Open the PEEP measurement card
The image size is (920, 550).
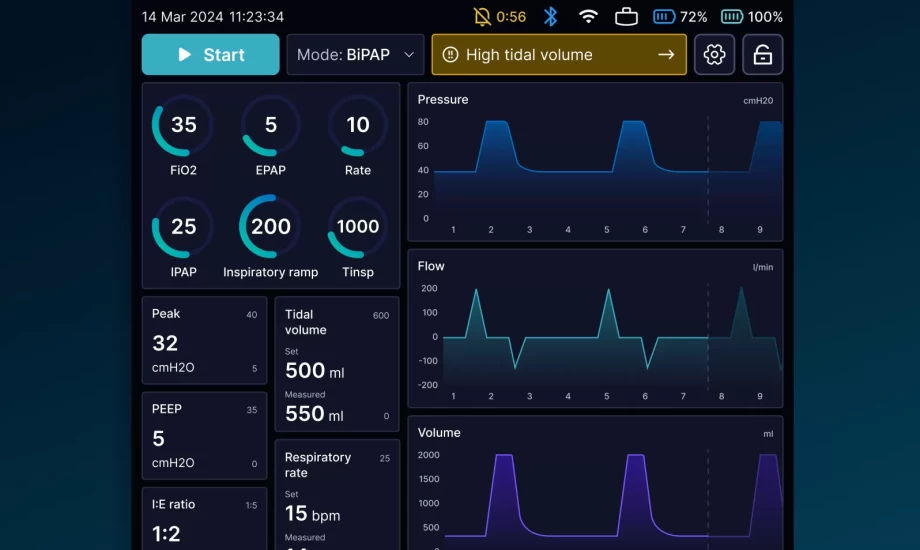(x=204, y=436)
